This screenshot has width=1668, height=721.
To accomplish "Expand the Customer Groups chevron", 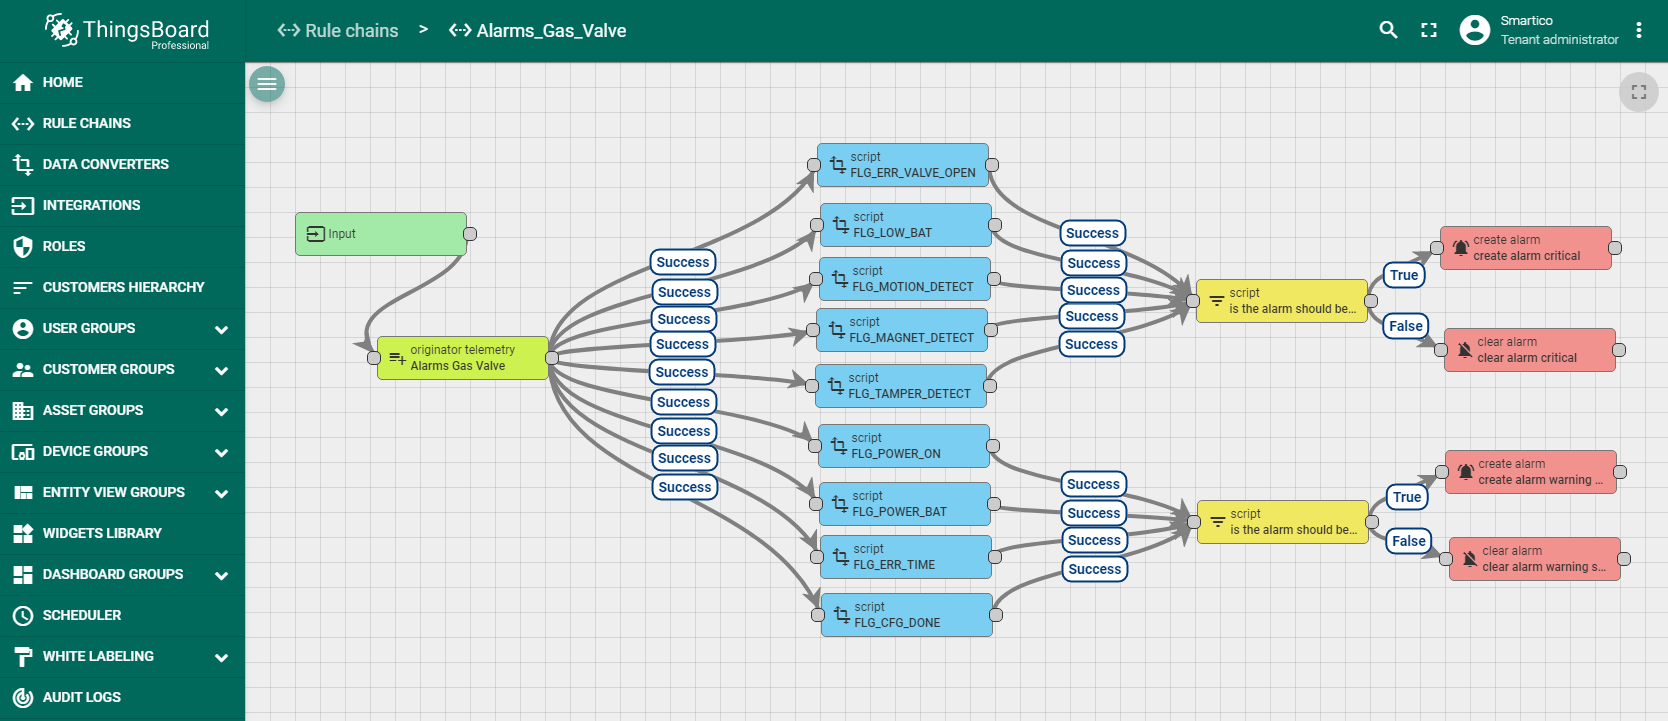I will (x=221, y=370).
